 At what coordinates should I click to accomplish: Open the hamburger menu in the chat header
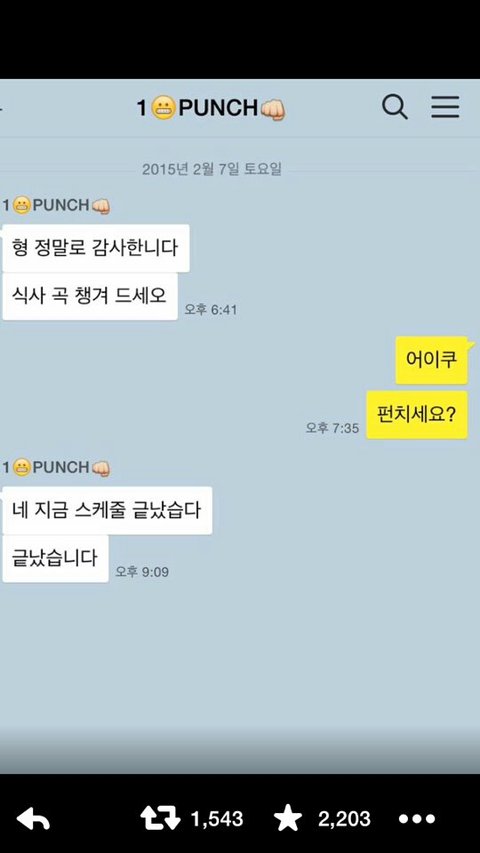point(445,107)
